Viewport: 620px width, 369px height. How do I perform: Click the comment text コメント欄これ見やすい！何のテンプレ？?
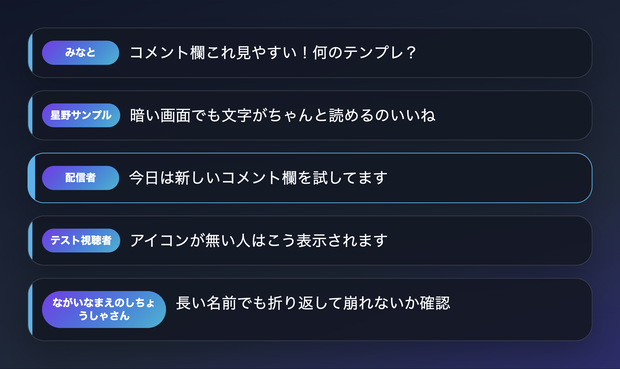click(273, 53)
